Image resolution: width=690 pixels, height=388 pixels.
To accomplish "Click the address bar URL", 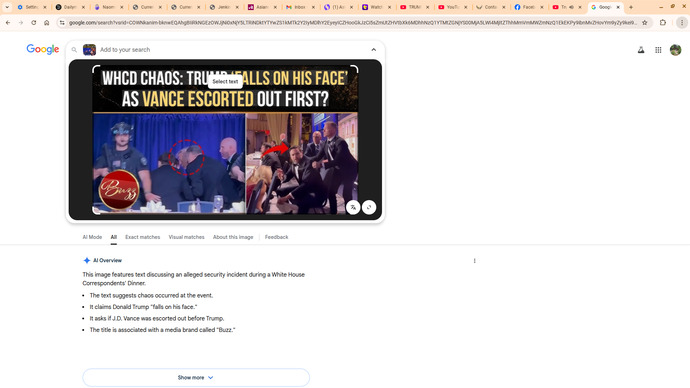I will 352,22.
